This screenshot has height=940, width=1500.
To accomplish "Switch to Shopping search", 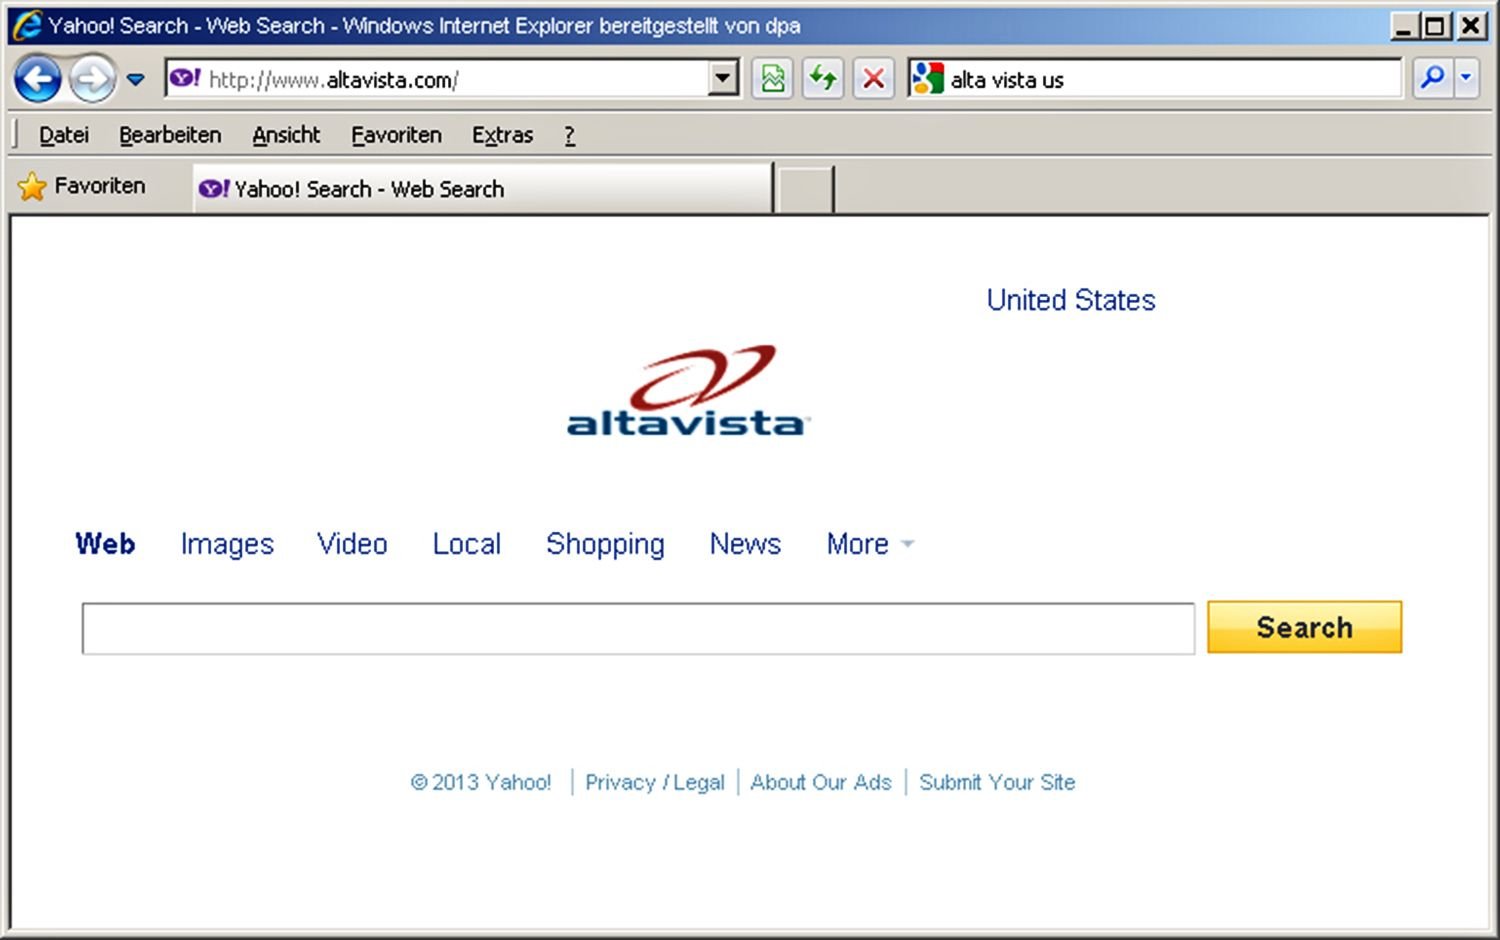I will coord(605,544).
